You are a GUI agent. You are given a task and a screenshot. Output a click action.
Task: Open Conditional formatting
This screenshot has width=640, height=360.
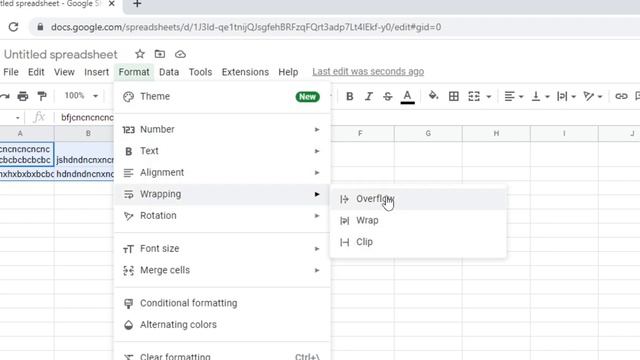(222, 303)
